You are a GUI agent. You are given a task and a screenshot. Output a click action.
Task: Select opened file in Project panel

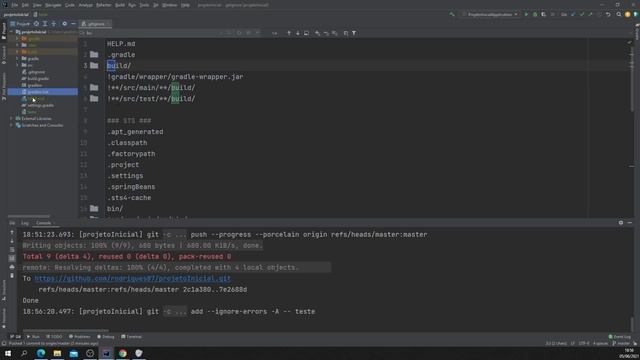tap(36, 24)
